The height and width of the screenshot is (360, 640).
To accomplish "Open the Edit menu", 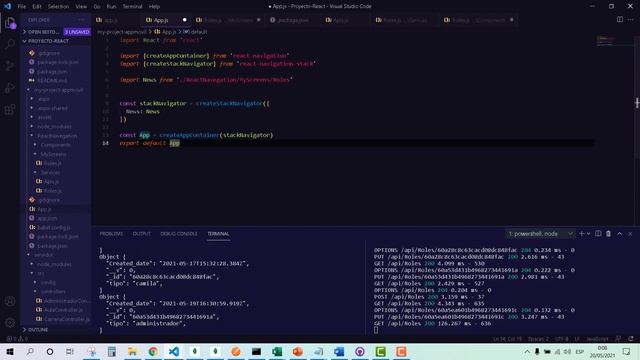I will tap(37, 7).
